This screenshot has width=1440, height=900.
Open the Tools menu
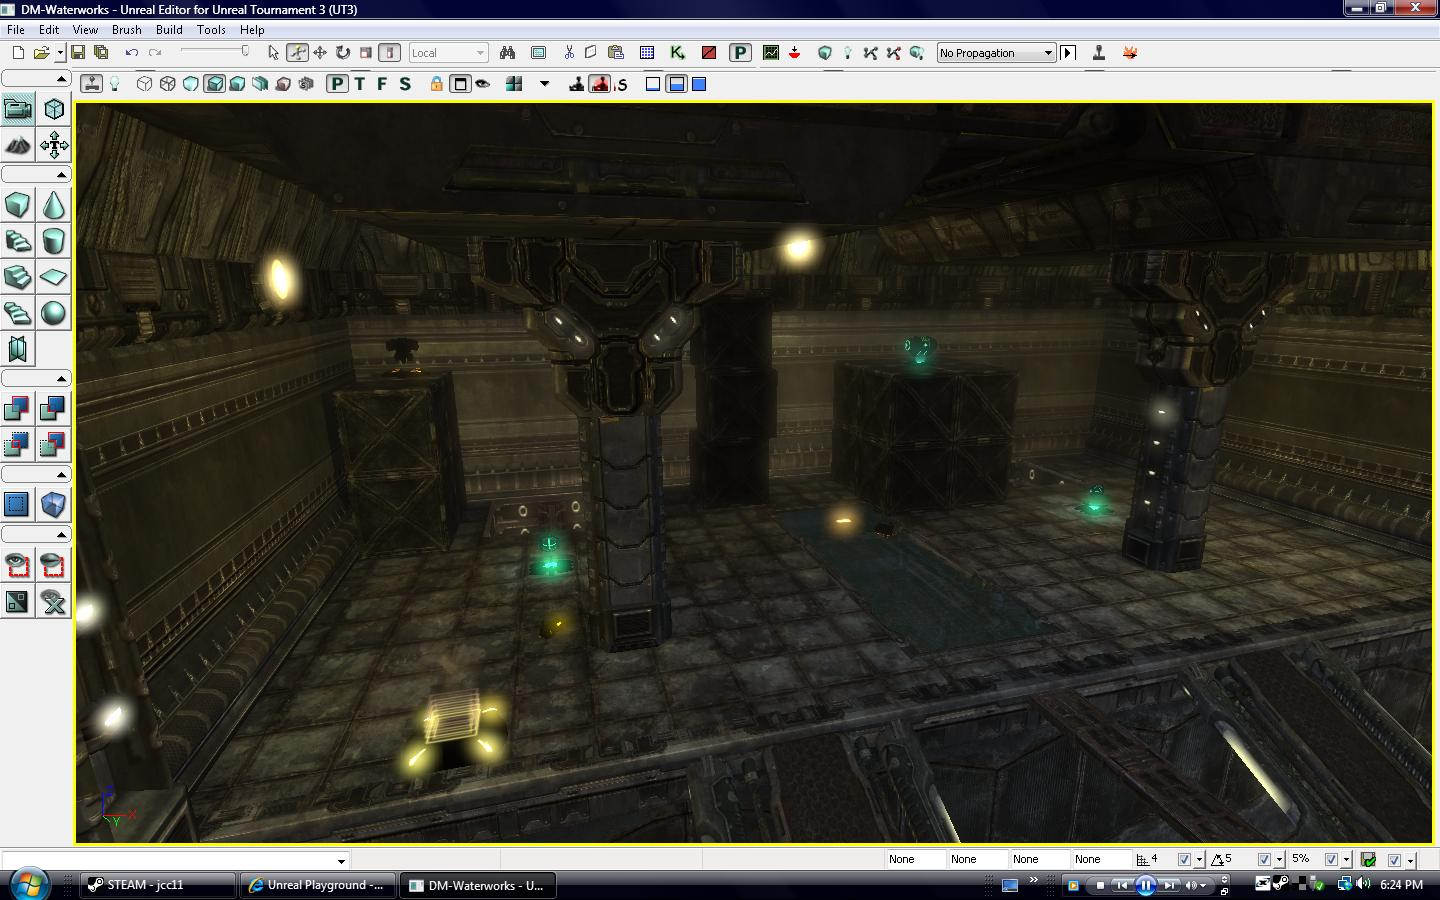click(210, 29)
